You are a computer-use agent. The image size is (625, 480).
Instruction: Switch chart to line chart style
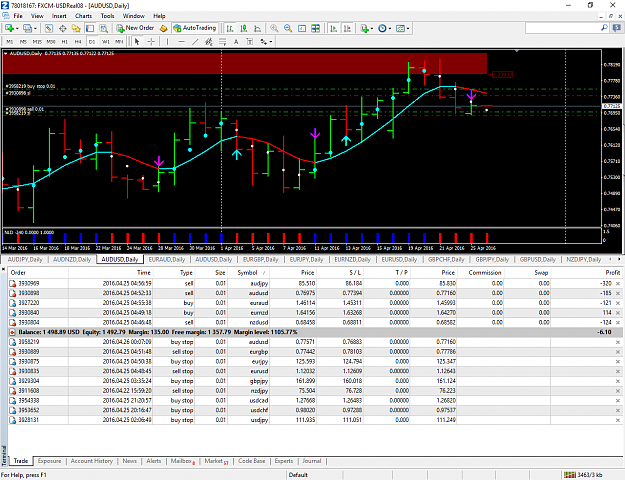point(257,28)
